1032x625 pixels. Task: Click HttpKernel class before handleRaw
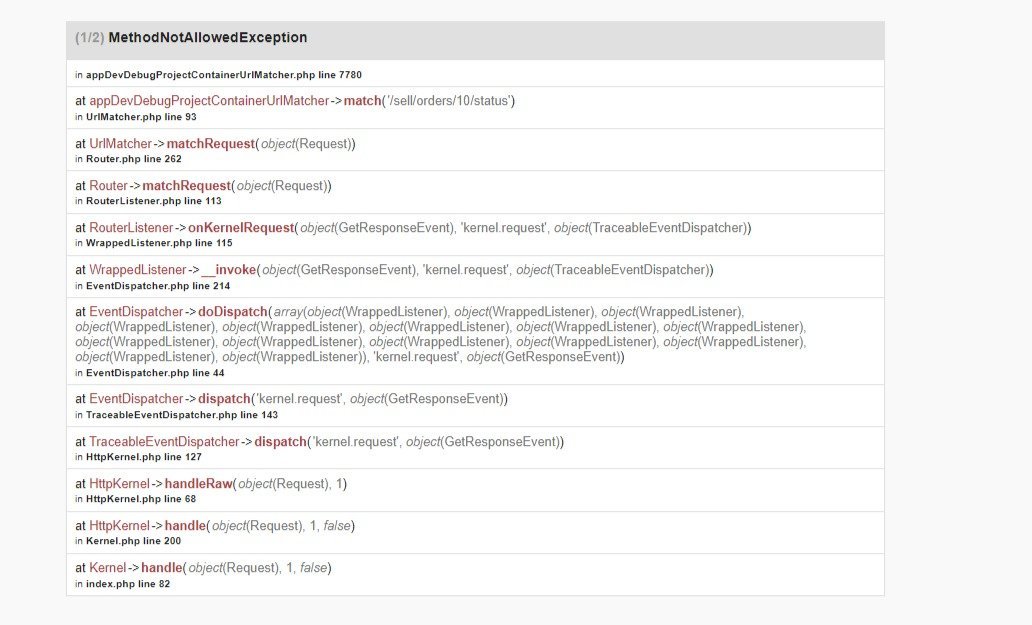pyautogui.click(x=119, y=484)
